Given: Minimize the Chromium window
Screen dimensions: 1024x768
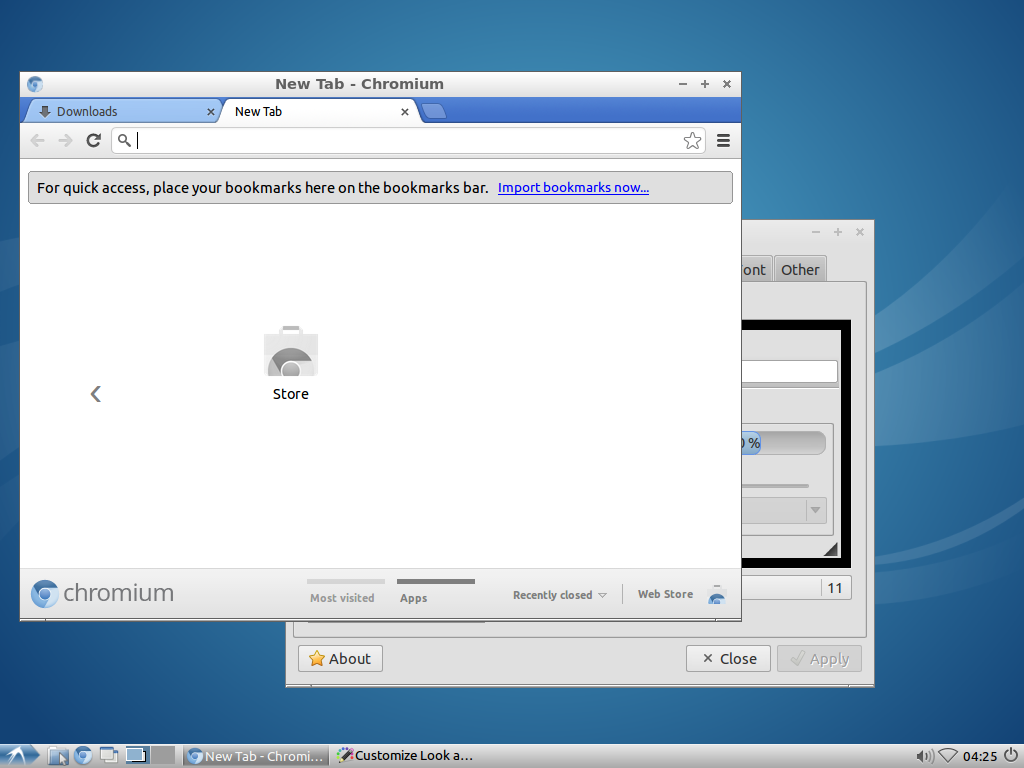Looking at the screenshot, I should (x=683, y=84).
